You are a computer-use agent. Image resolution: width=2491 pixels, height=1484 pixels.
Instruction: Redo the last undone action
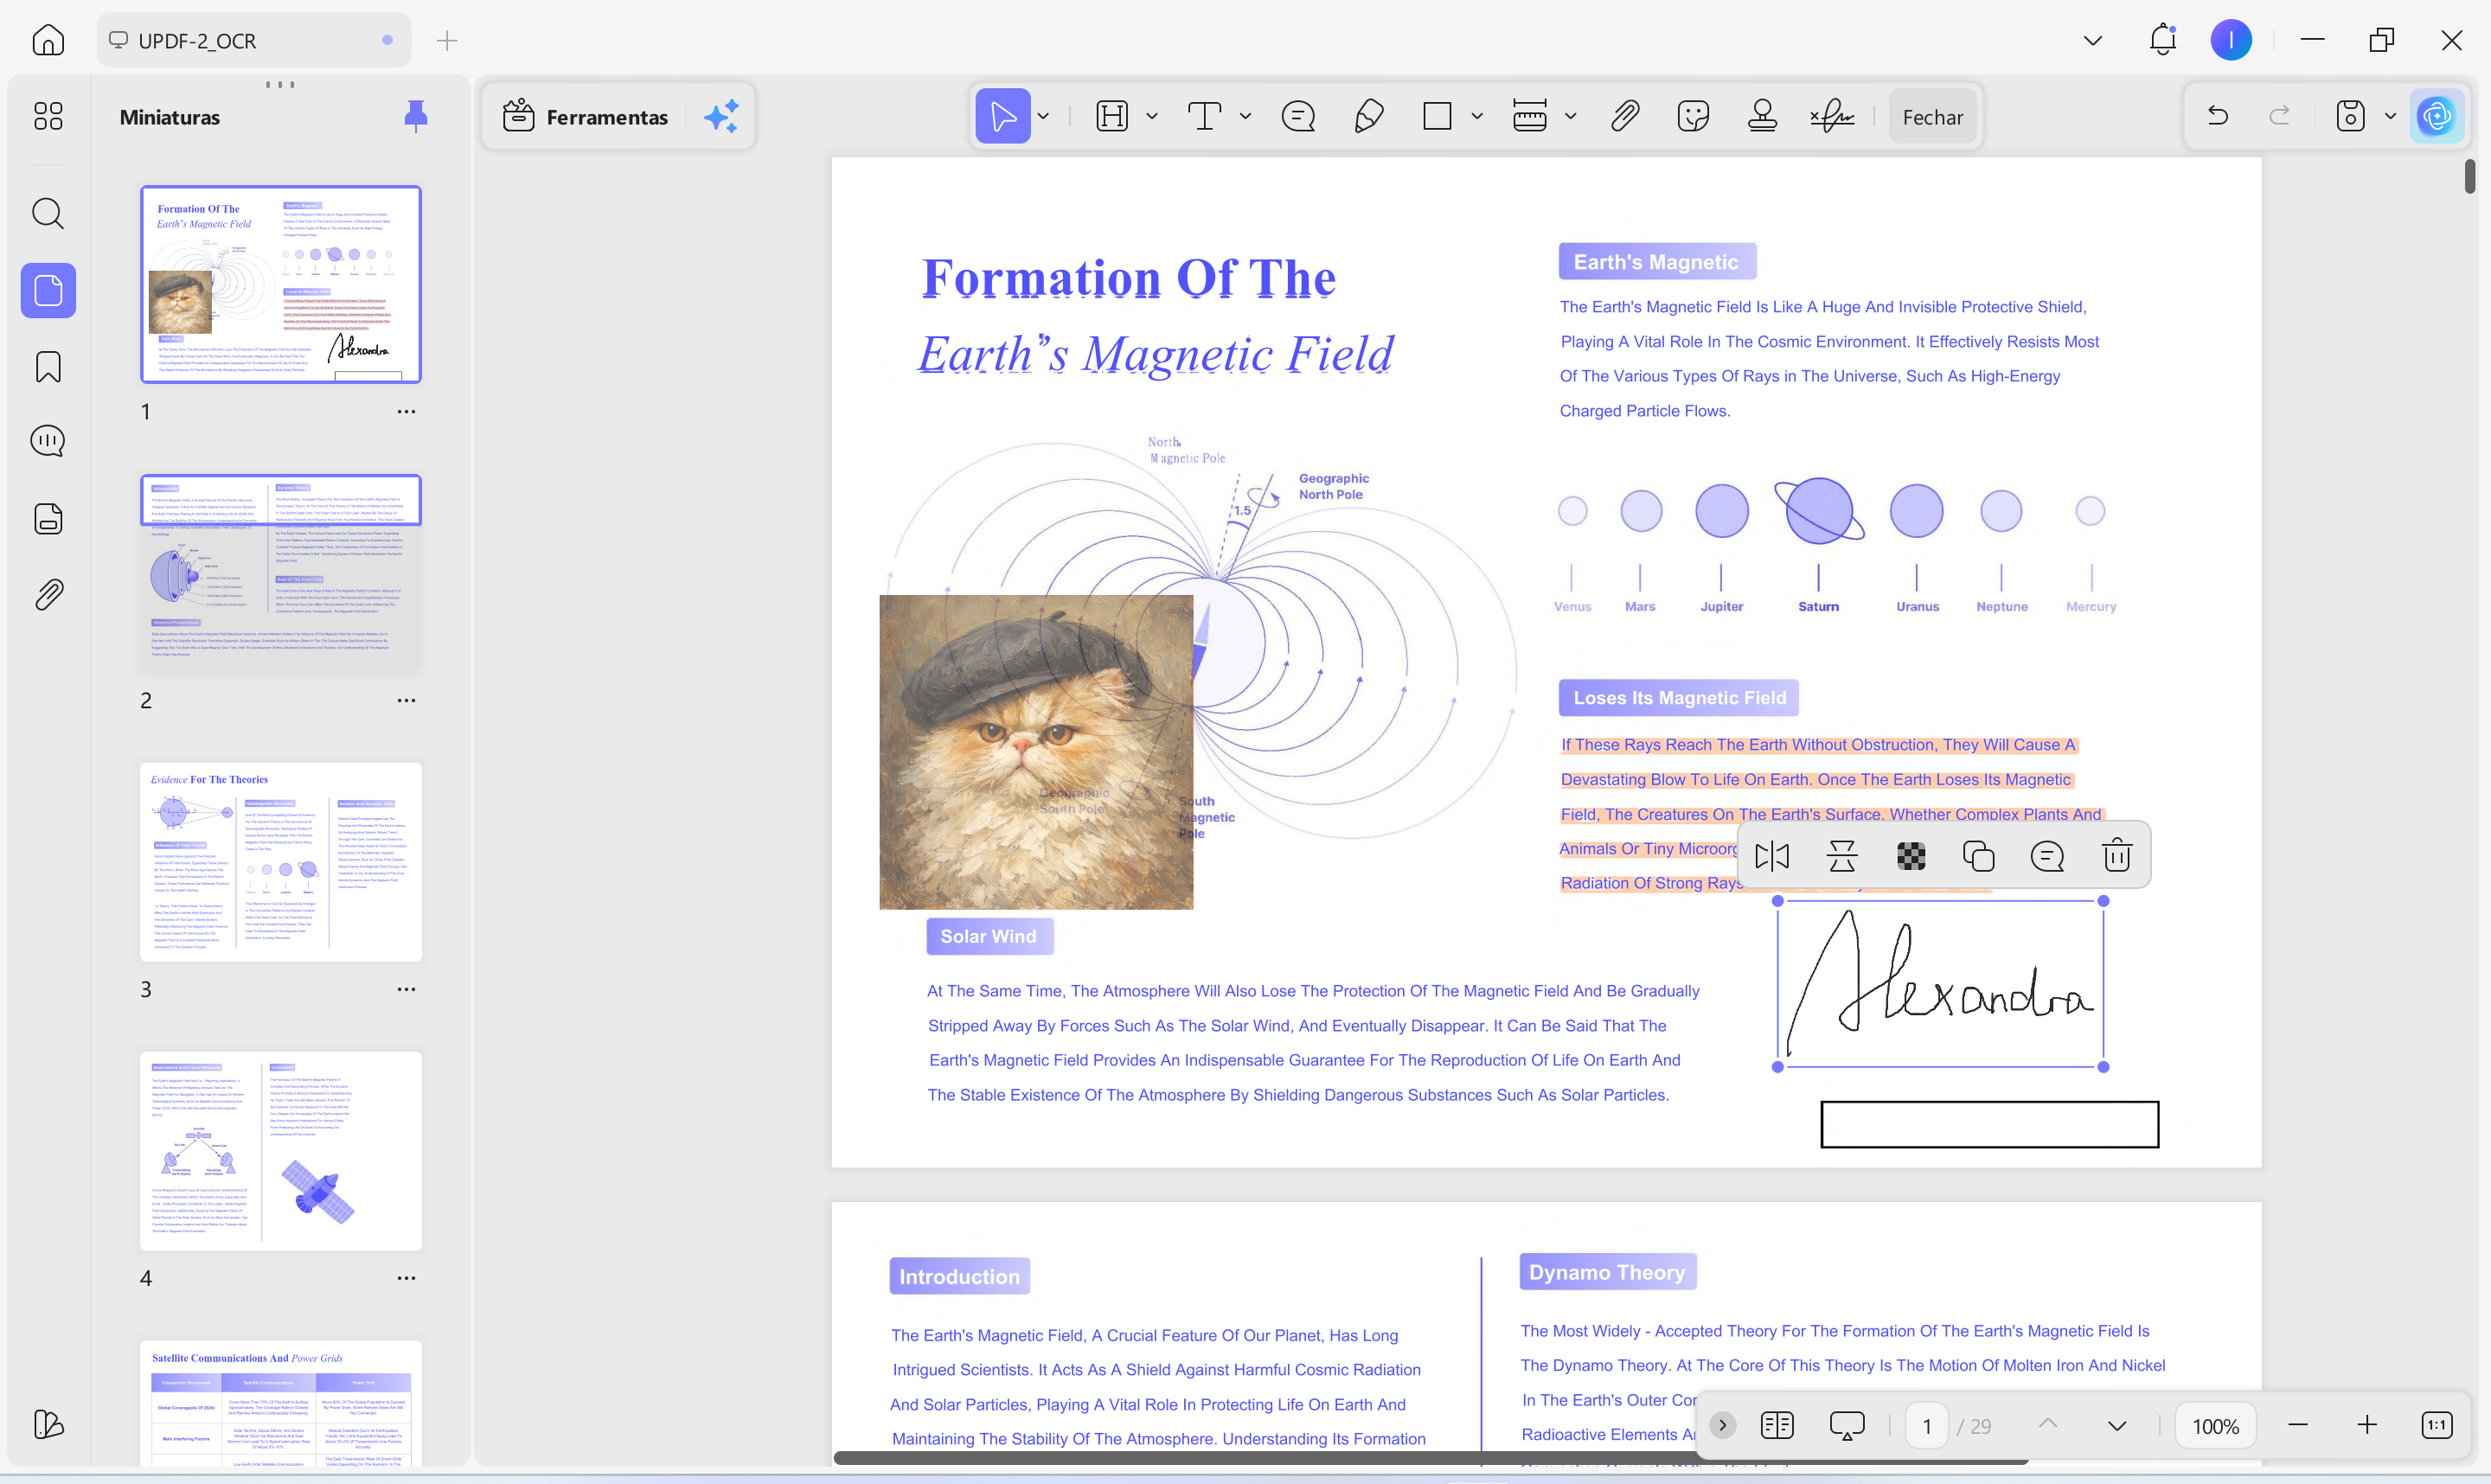2280,116
